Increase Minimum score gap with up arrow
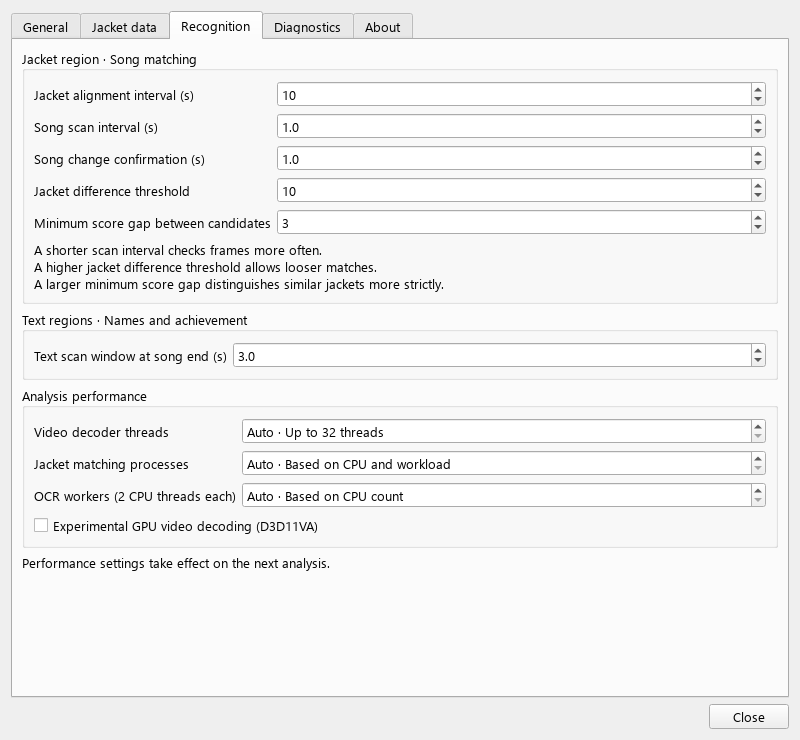Viewport: 800px width, 740px height. coord(758,217)
